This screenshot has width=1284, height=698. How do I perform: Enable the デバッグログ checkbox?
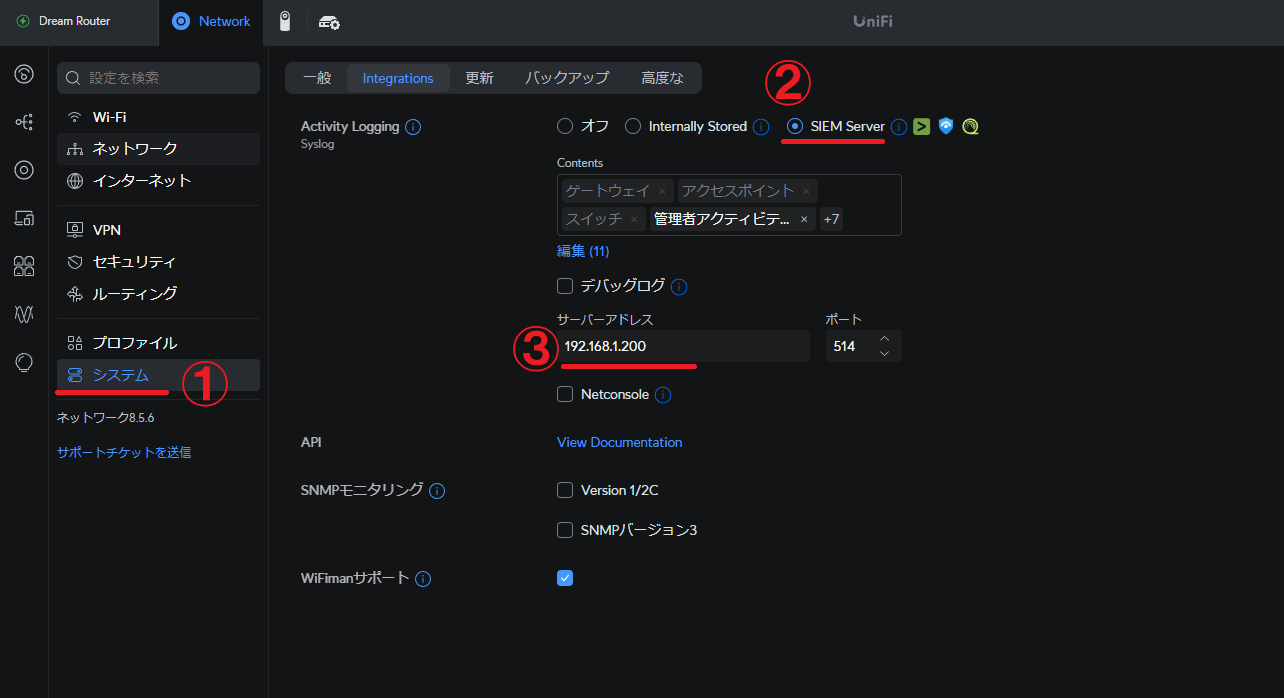click(x=565, y=286)
